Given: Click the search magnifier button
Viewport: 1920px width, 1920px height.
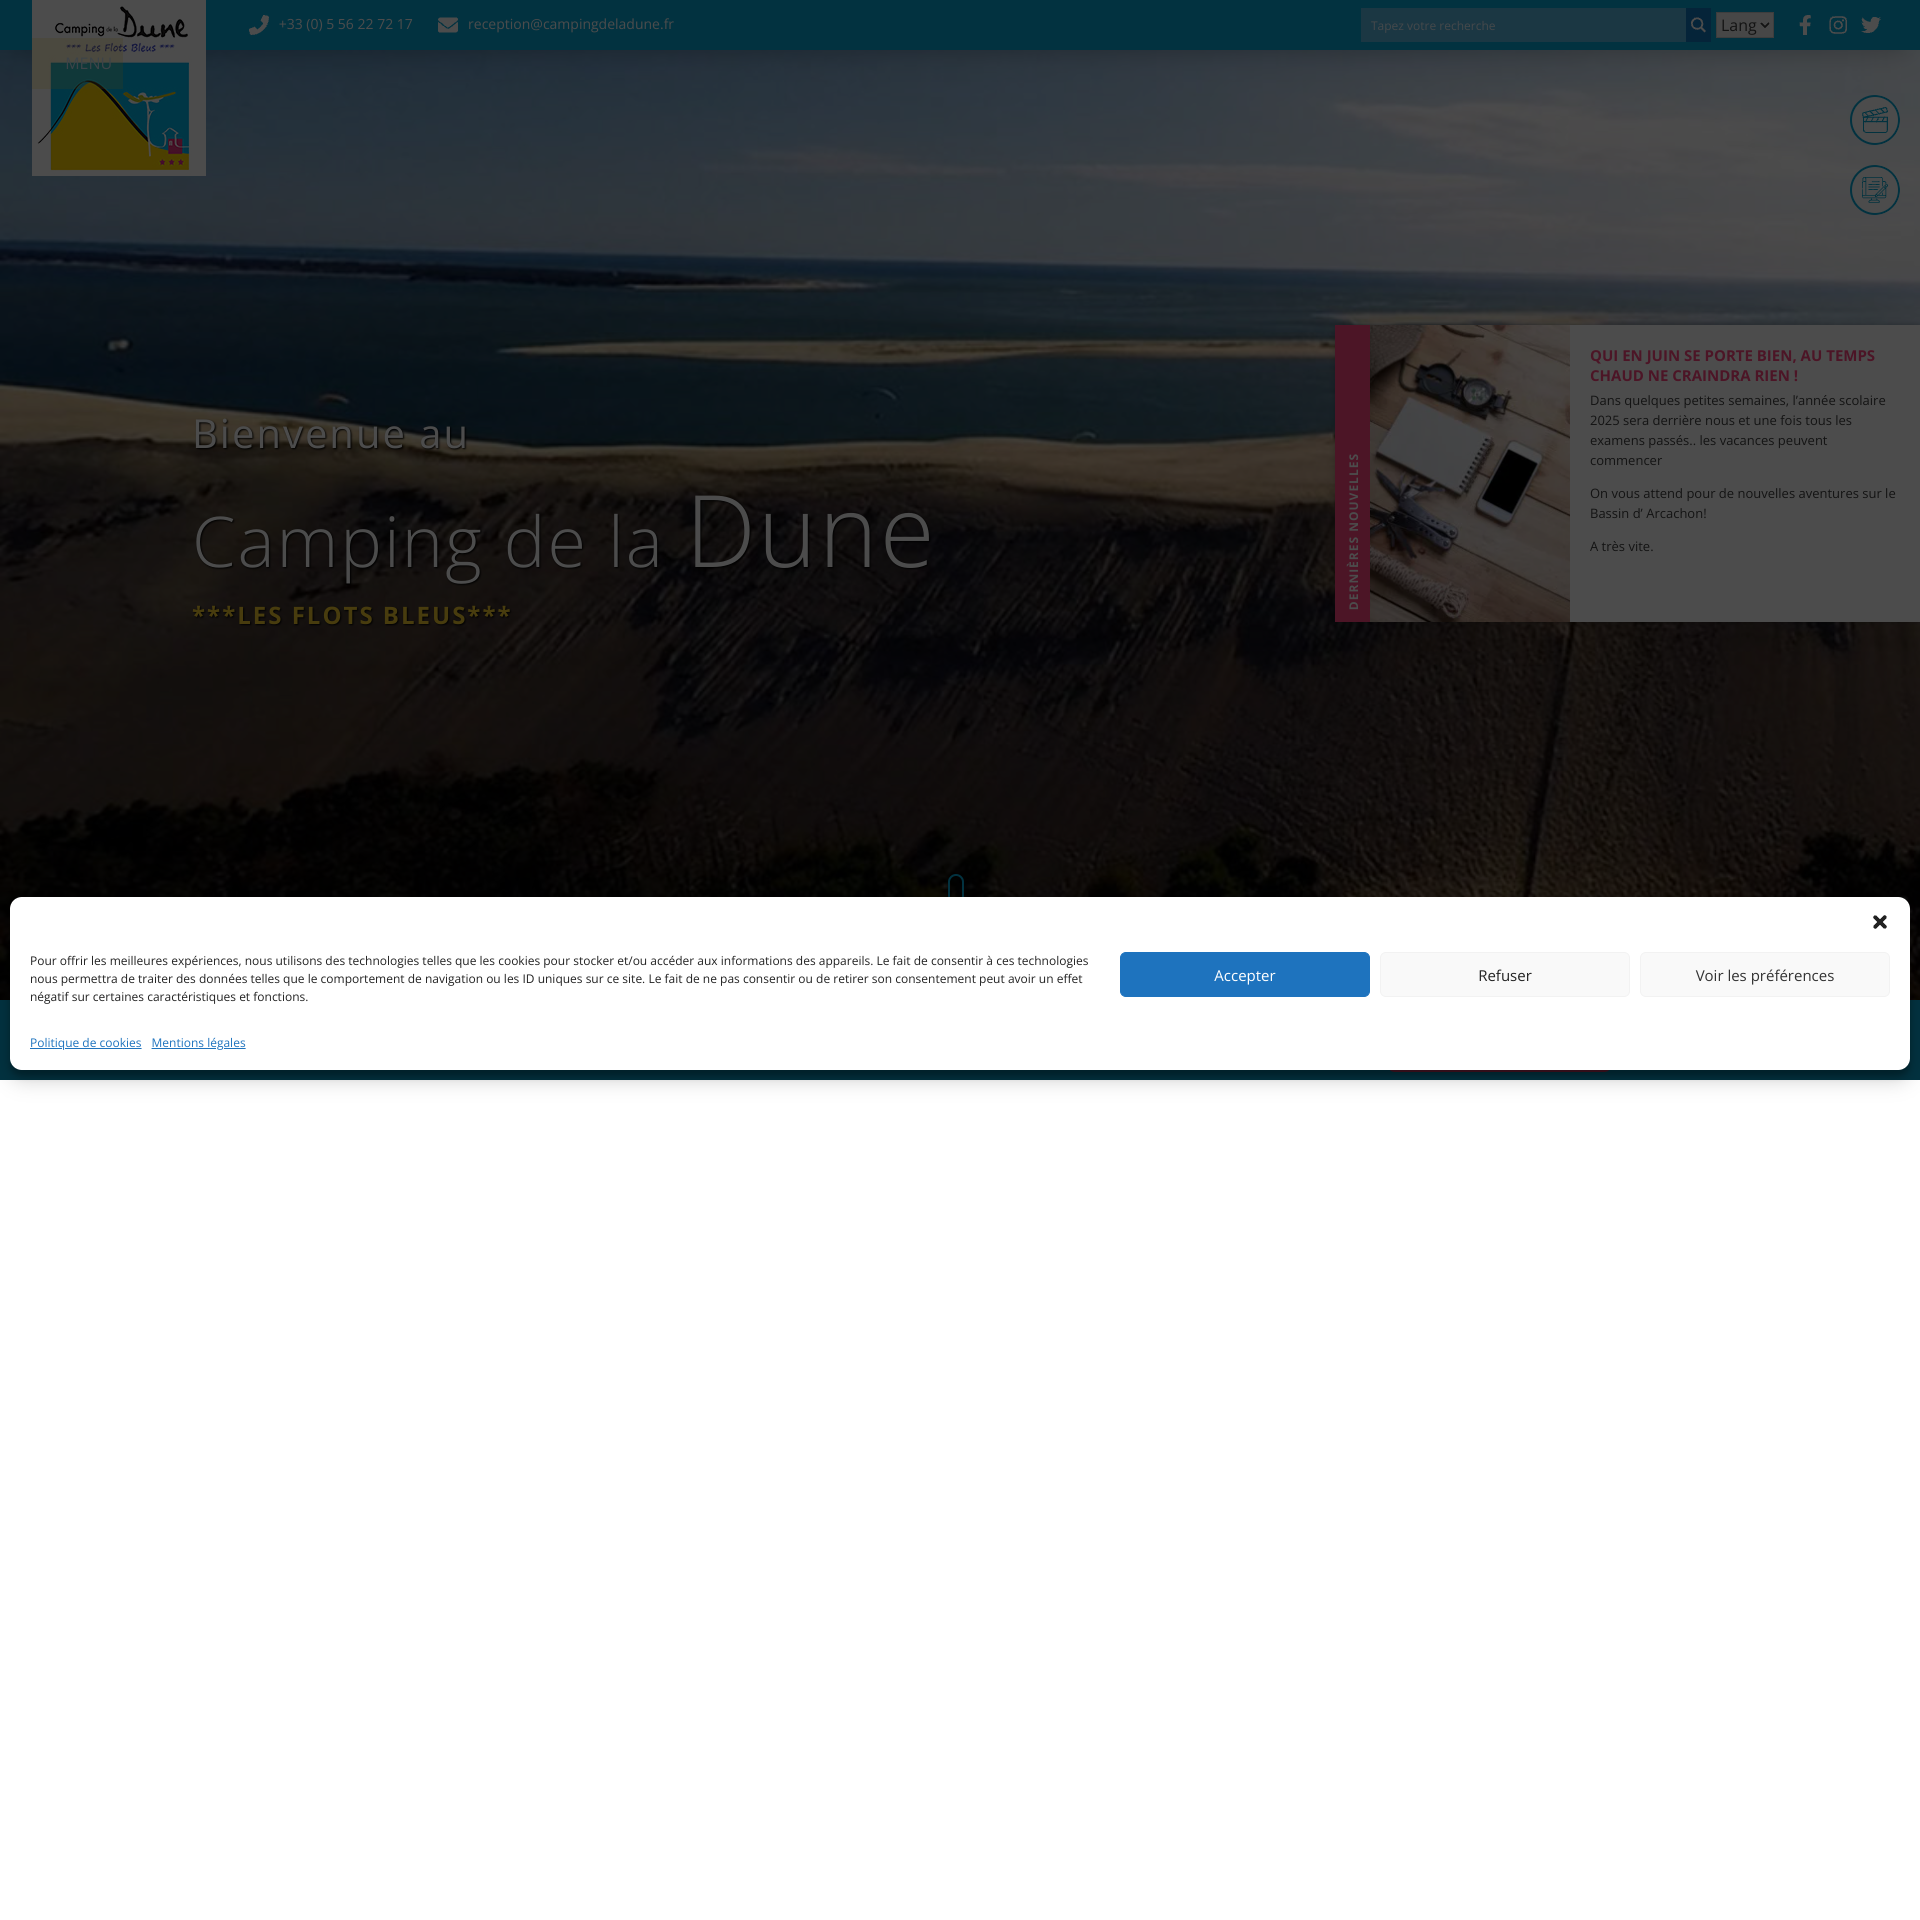Looking at the screenshot, I should 1698,25.
